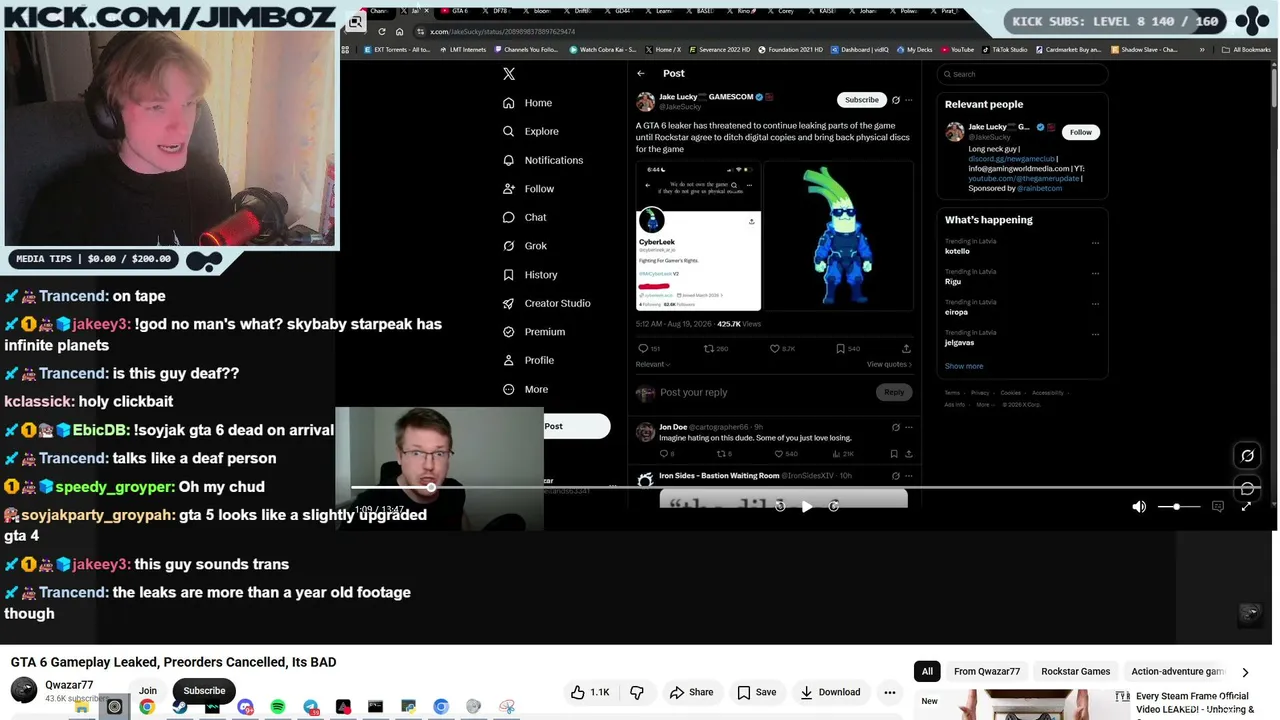This screenshot has width=1280, height=720.
Task: Open Premium in X sidebar
Action: pyautogui.click(x=534, y=332)
